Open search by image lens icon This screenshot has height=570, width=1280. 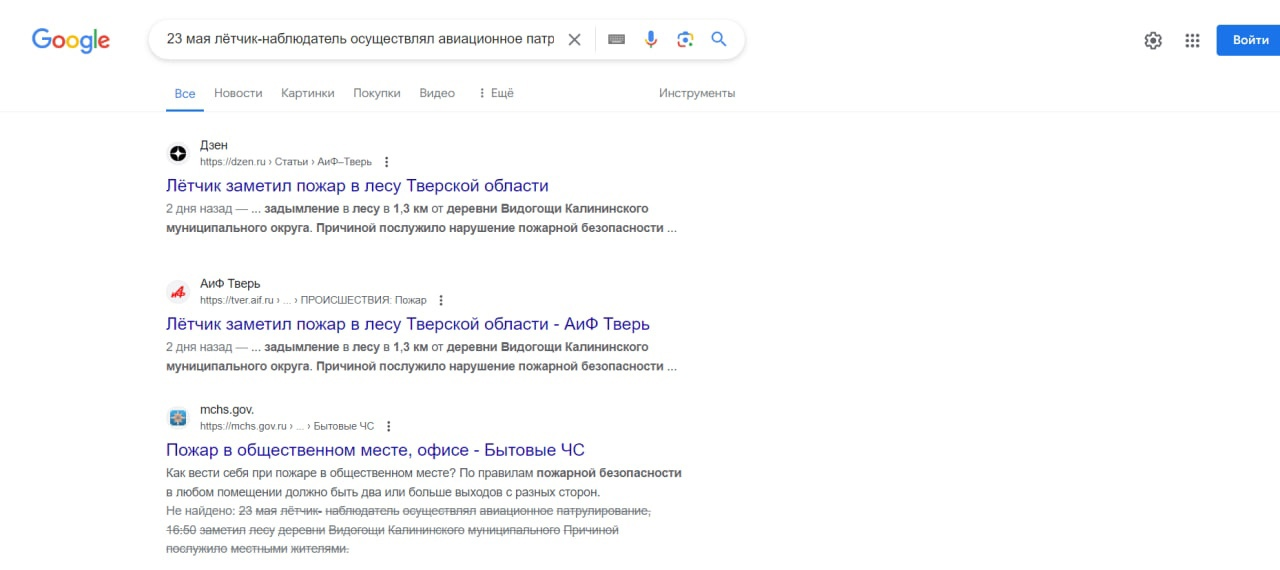685,40
